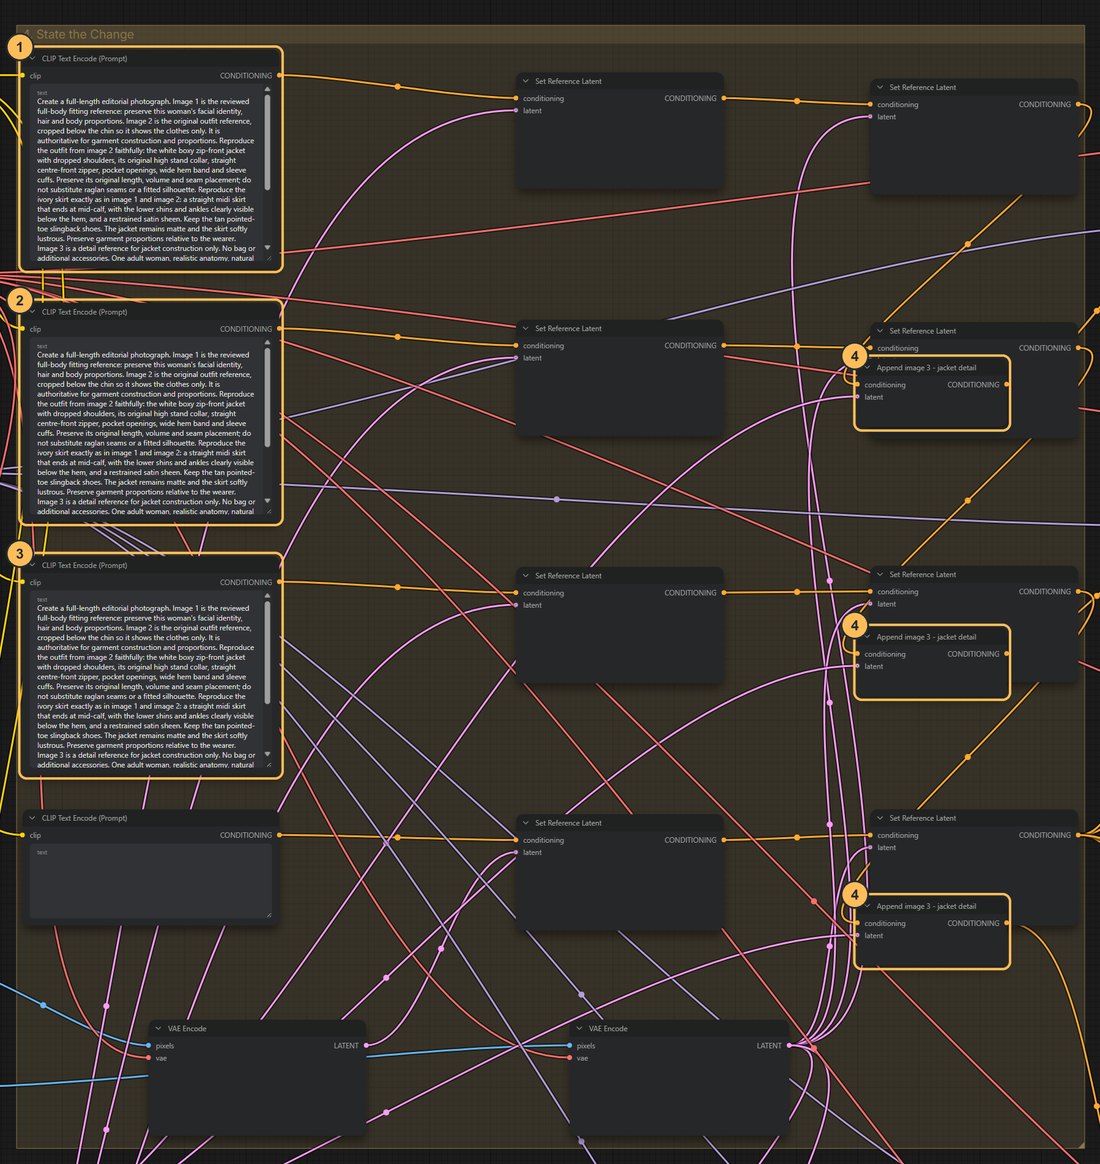Screen dimensions: 1100x1164
Task: Collapse the right VAE Encode node
Action: tap(580, 1029)
